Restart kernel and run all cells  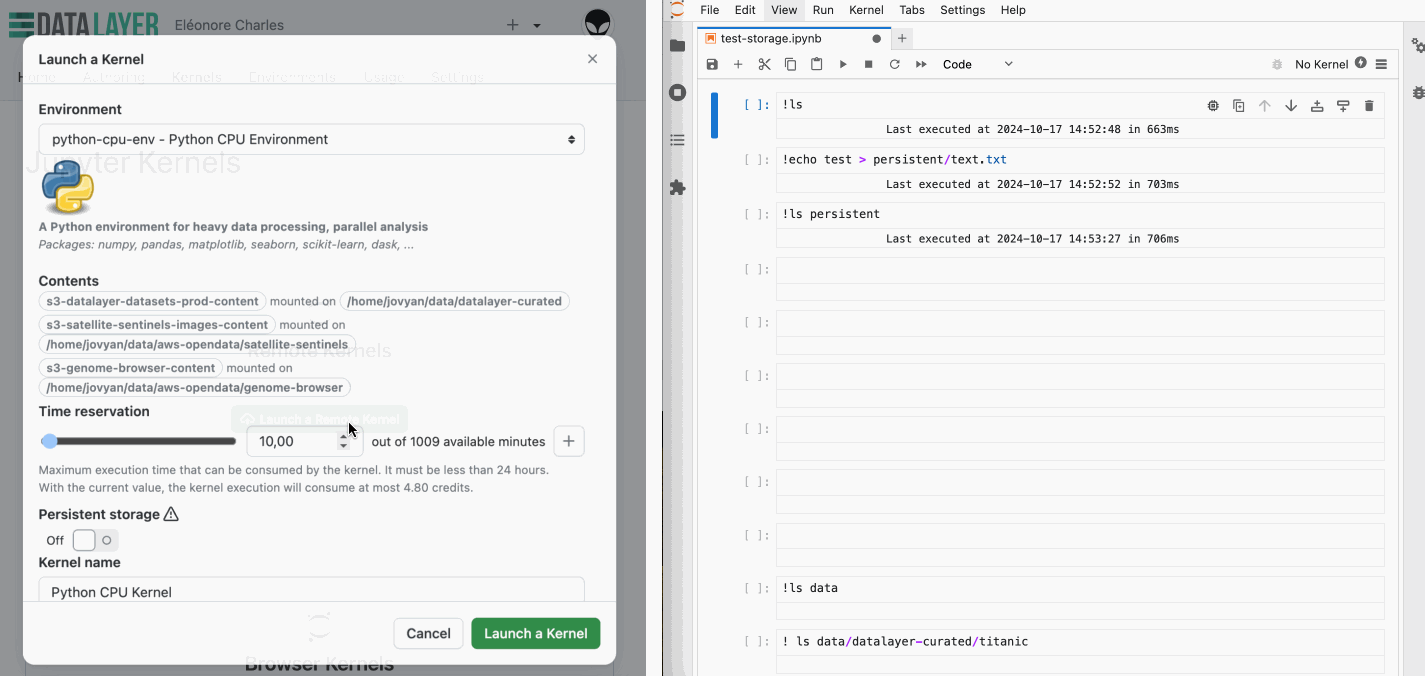point(921,64)
